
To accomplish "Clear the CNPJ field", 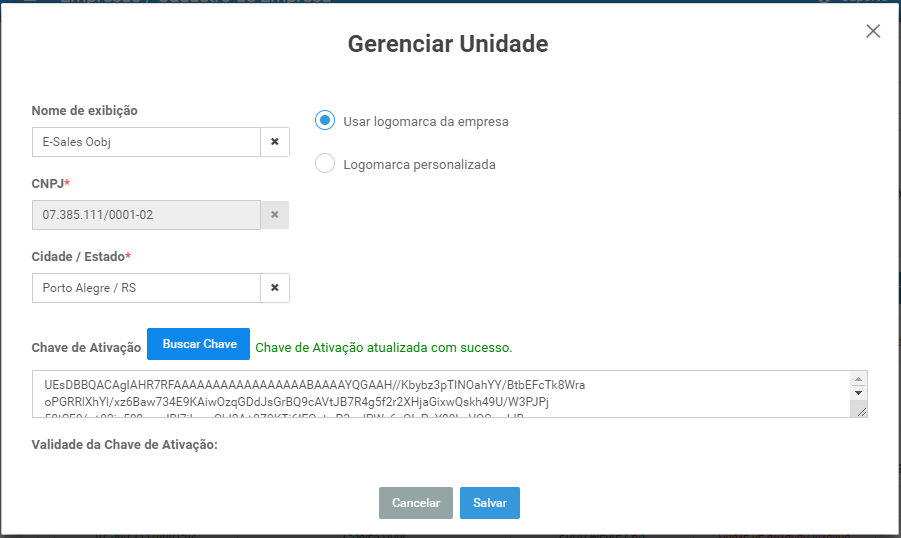I will (x=275, y=215).
